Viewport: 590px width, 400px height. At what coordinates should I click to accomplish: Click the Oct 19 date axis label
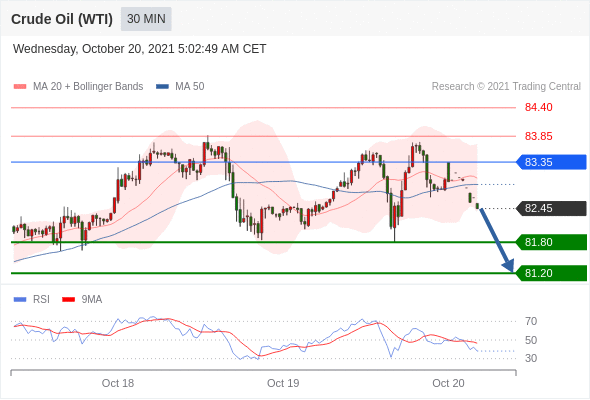click(283, 383)
